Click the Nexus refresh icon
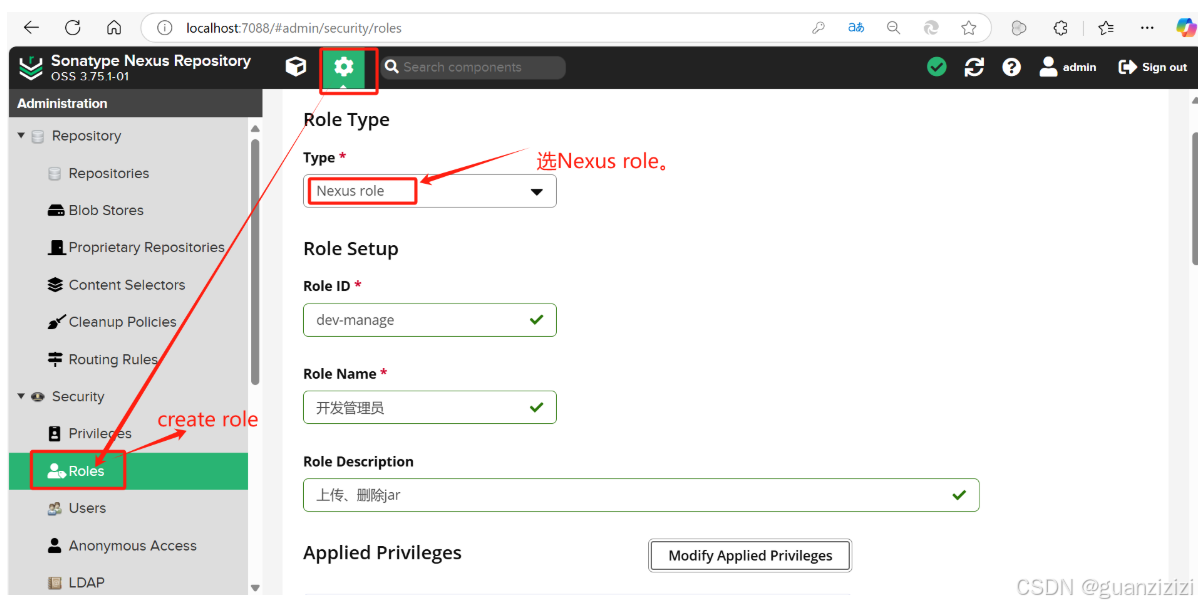The height and width of the screenshot is (607, 1198). click(x=974, y=67)
